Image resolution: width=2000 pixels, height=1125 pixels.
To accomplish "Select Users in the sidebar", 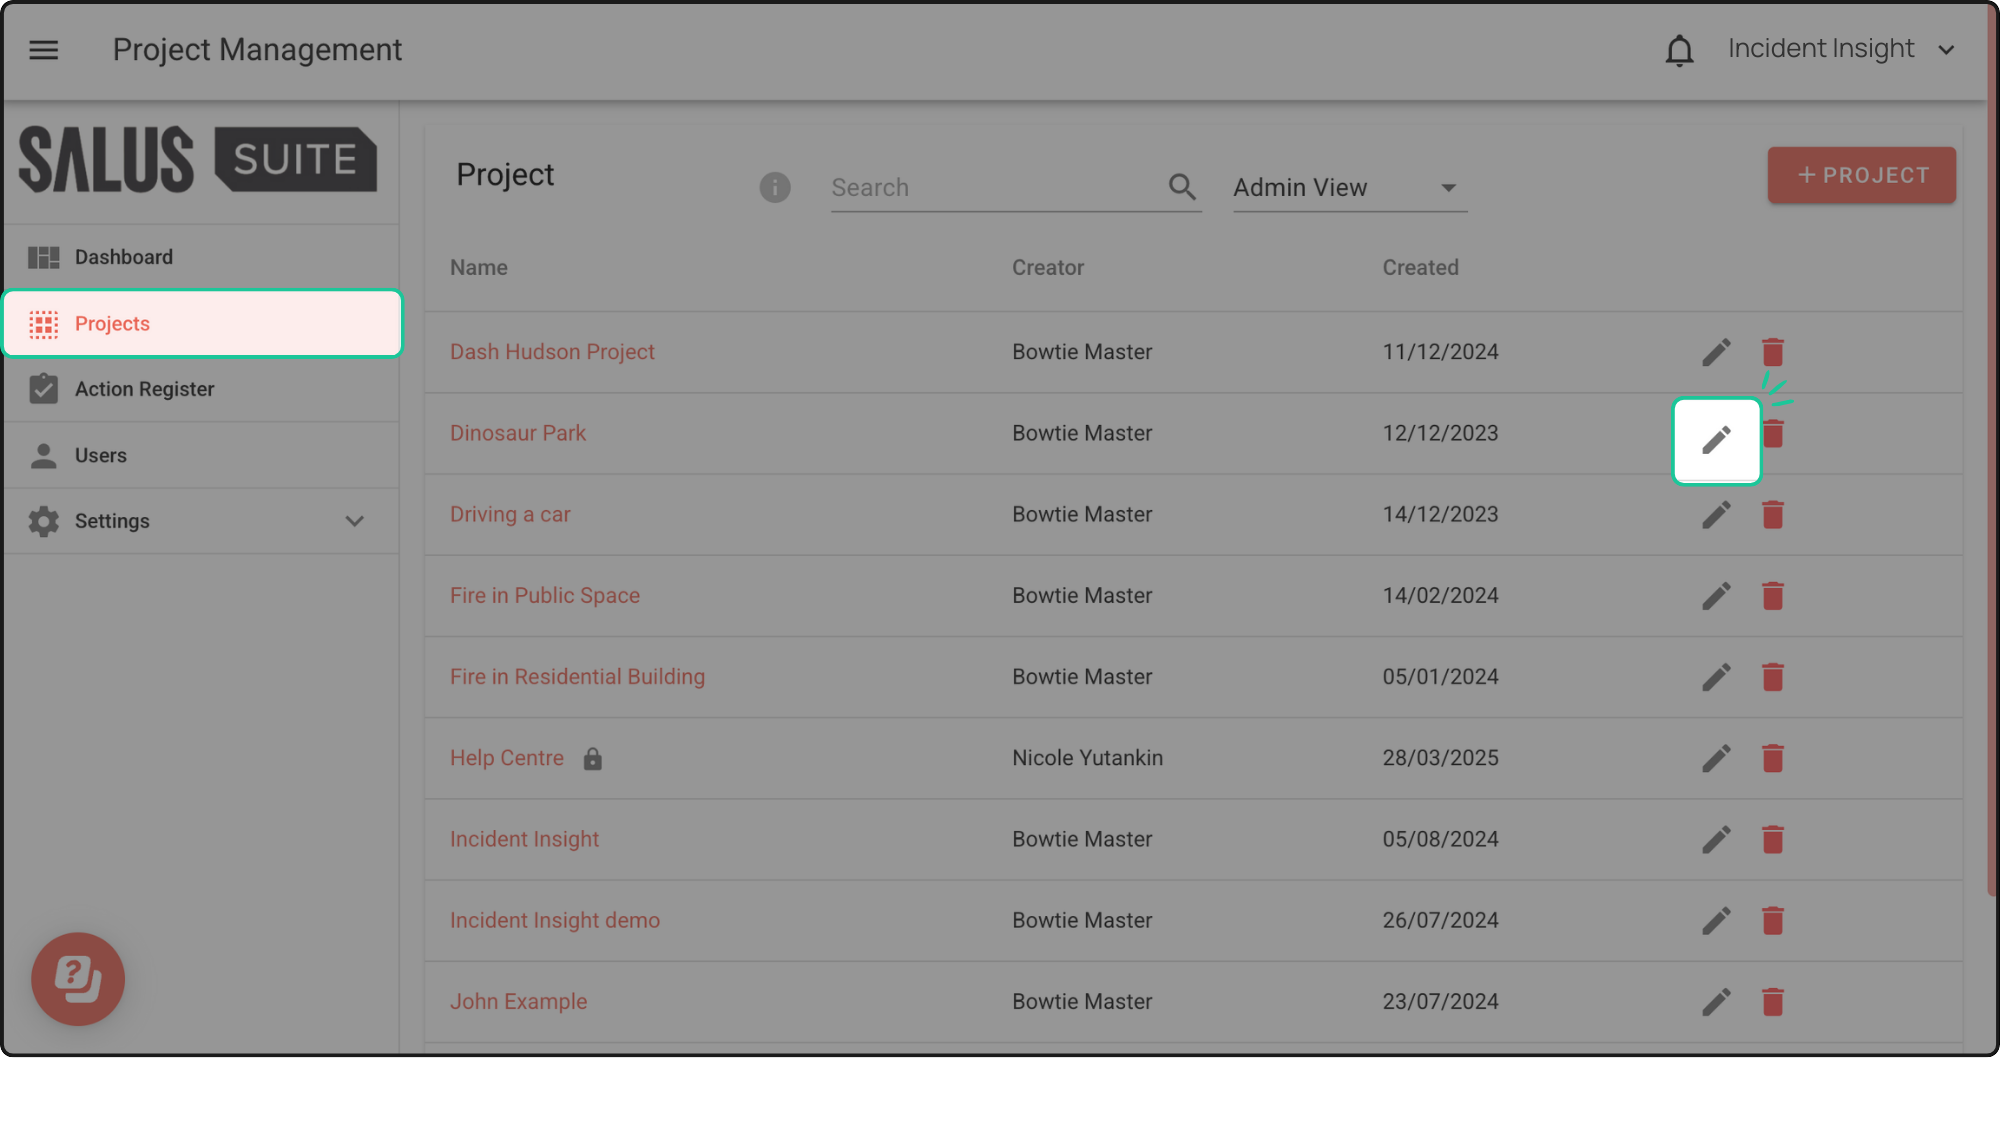I will (x=100, y=455).
